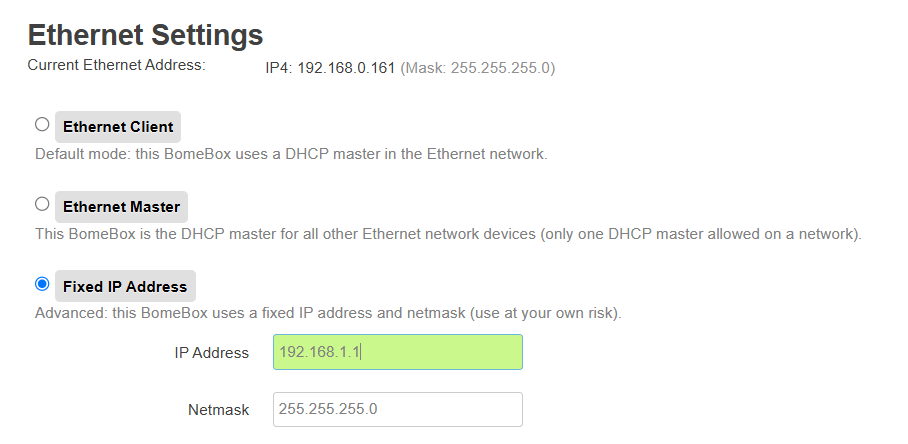Click the "IP4:" prefix text
Viewport: 908px width, 444px height.
click(x=279, y=68)
